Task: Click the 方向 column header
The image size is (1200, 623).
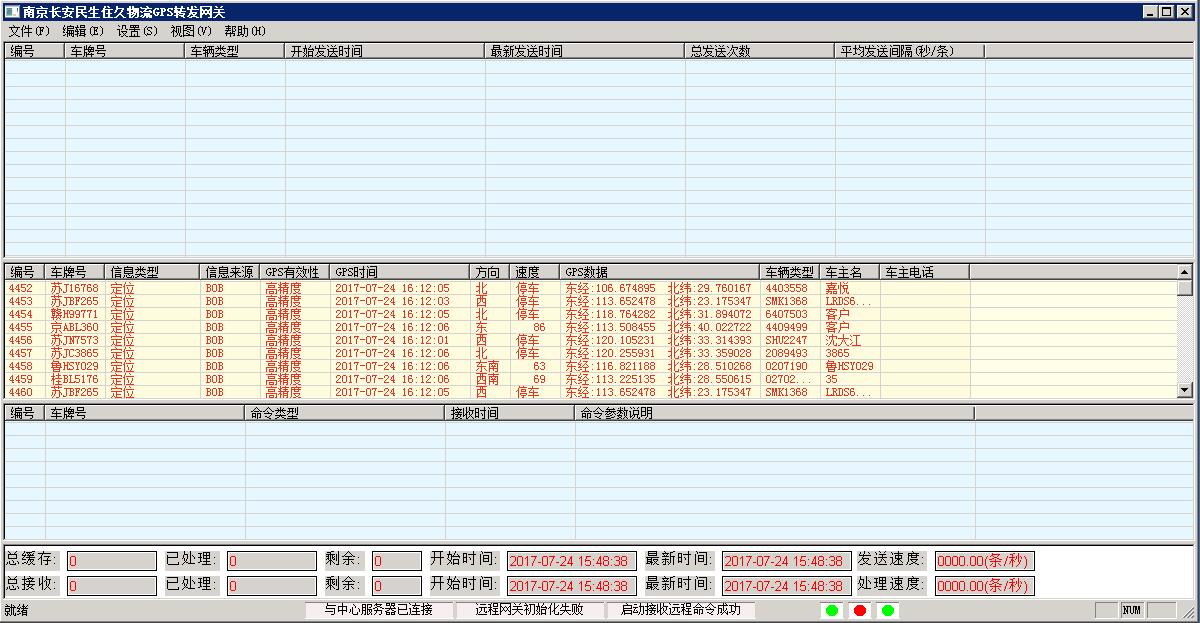Action: pyautogui.click(x=489, y=272)
